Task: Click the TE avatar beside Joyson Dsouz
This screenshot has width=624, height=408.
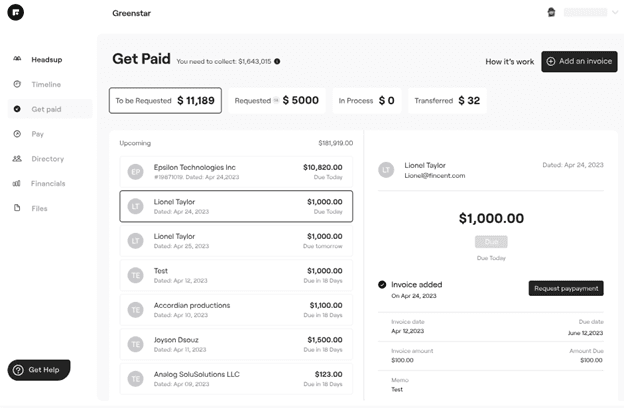Action: click(135, 344)
